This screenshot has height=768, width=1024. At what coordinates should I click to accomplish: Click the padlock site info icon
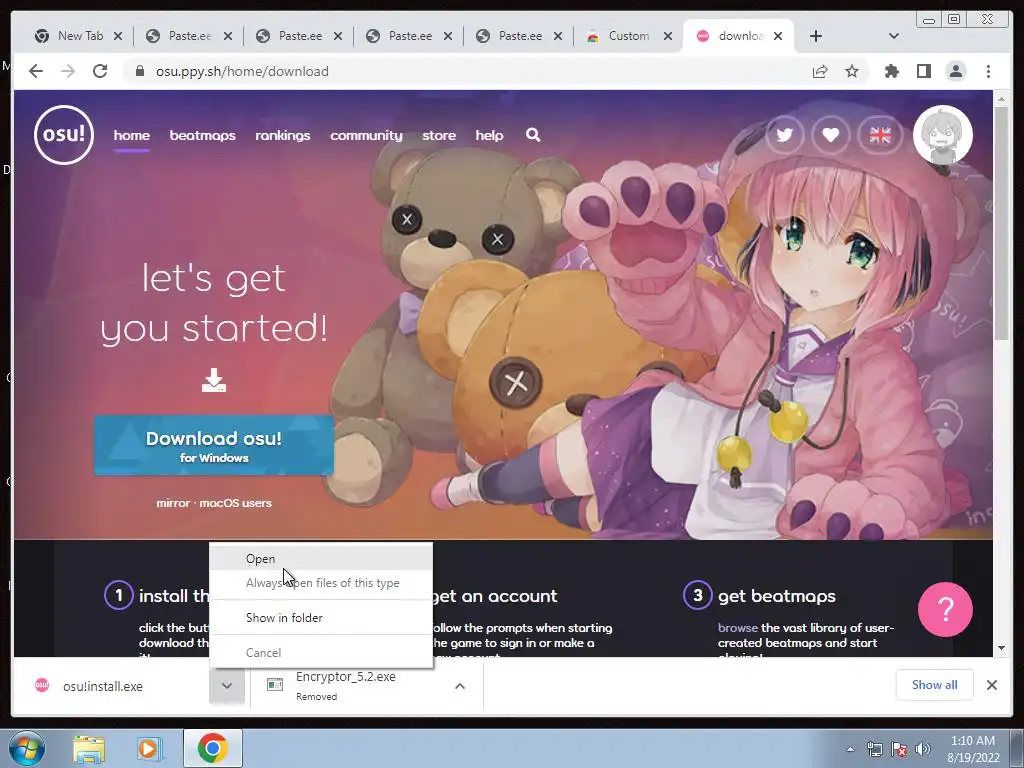(139, 71)
